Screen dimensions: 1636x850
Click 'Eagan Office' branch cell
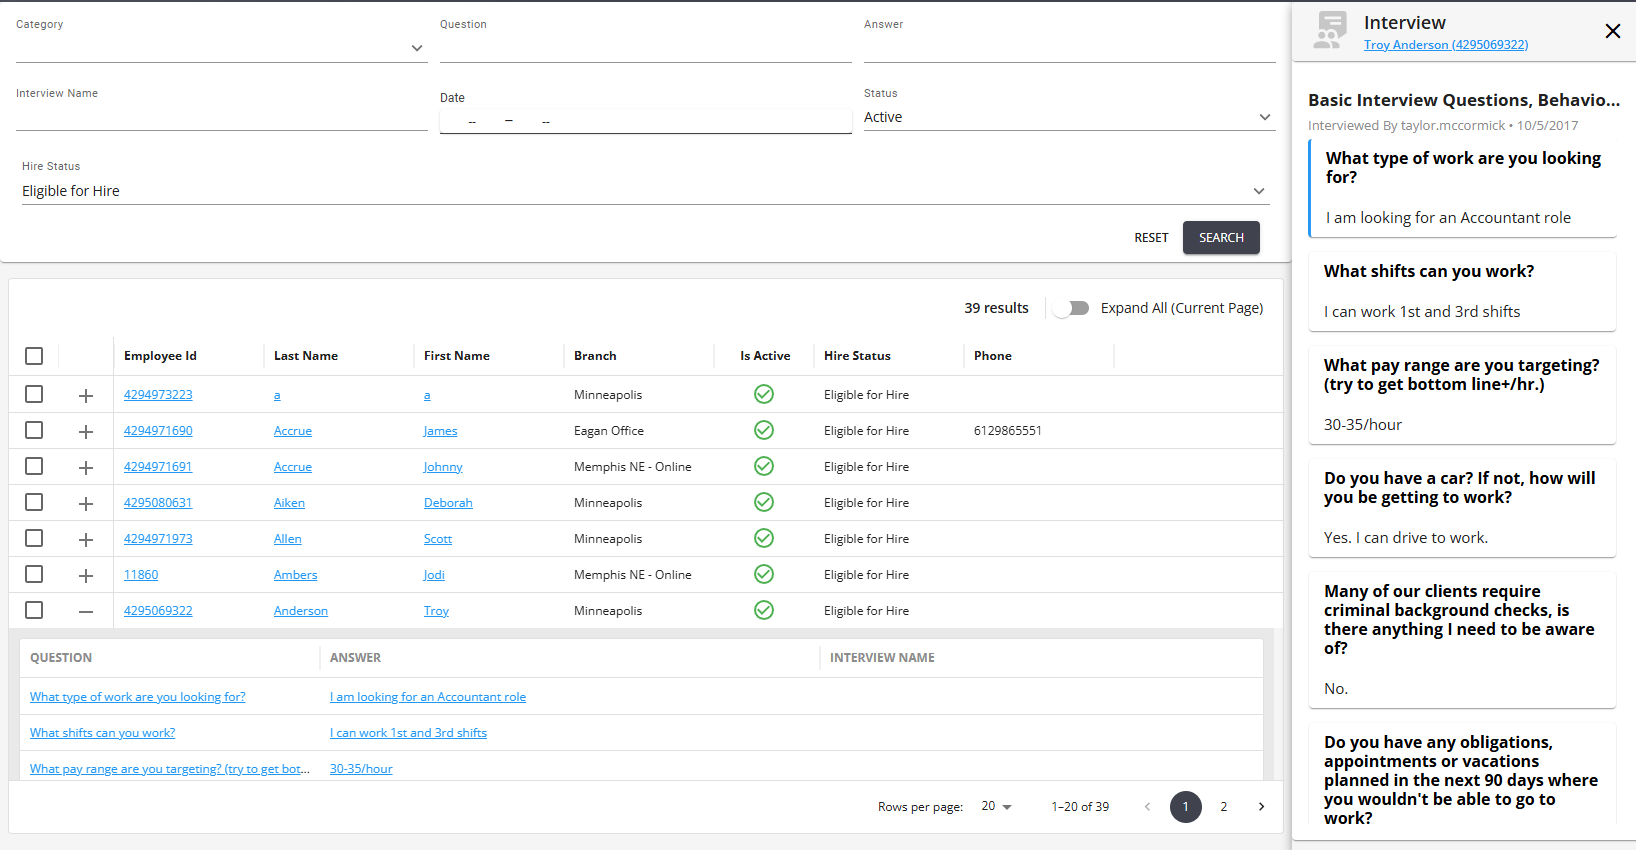(x=609, y=431)
